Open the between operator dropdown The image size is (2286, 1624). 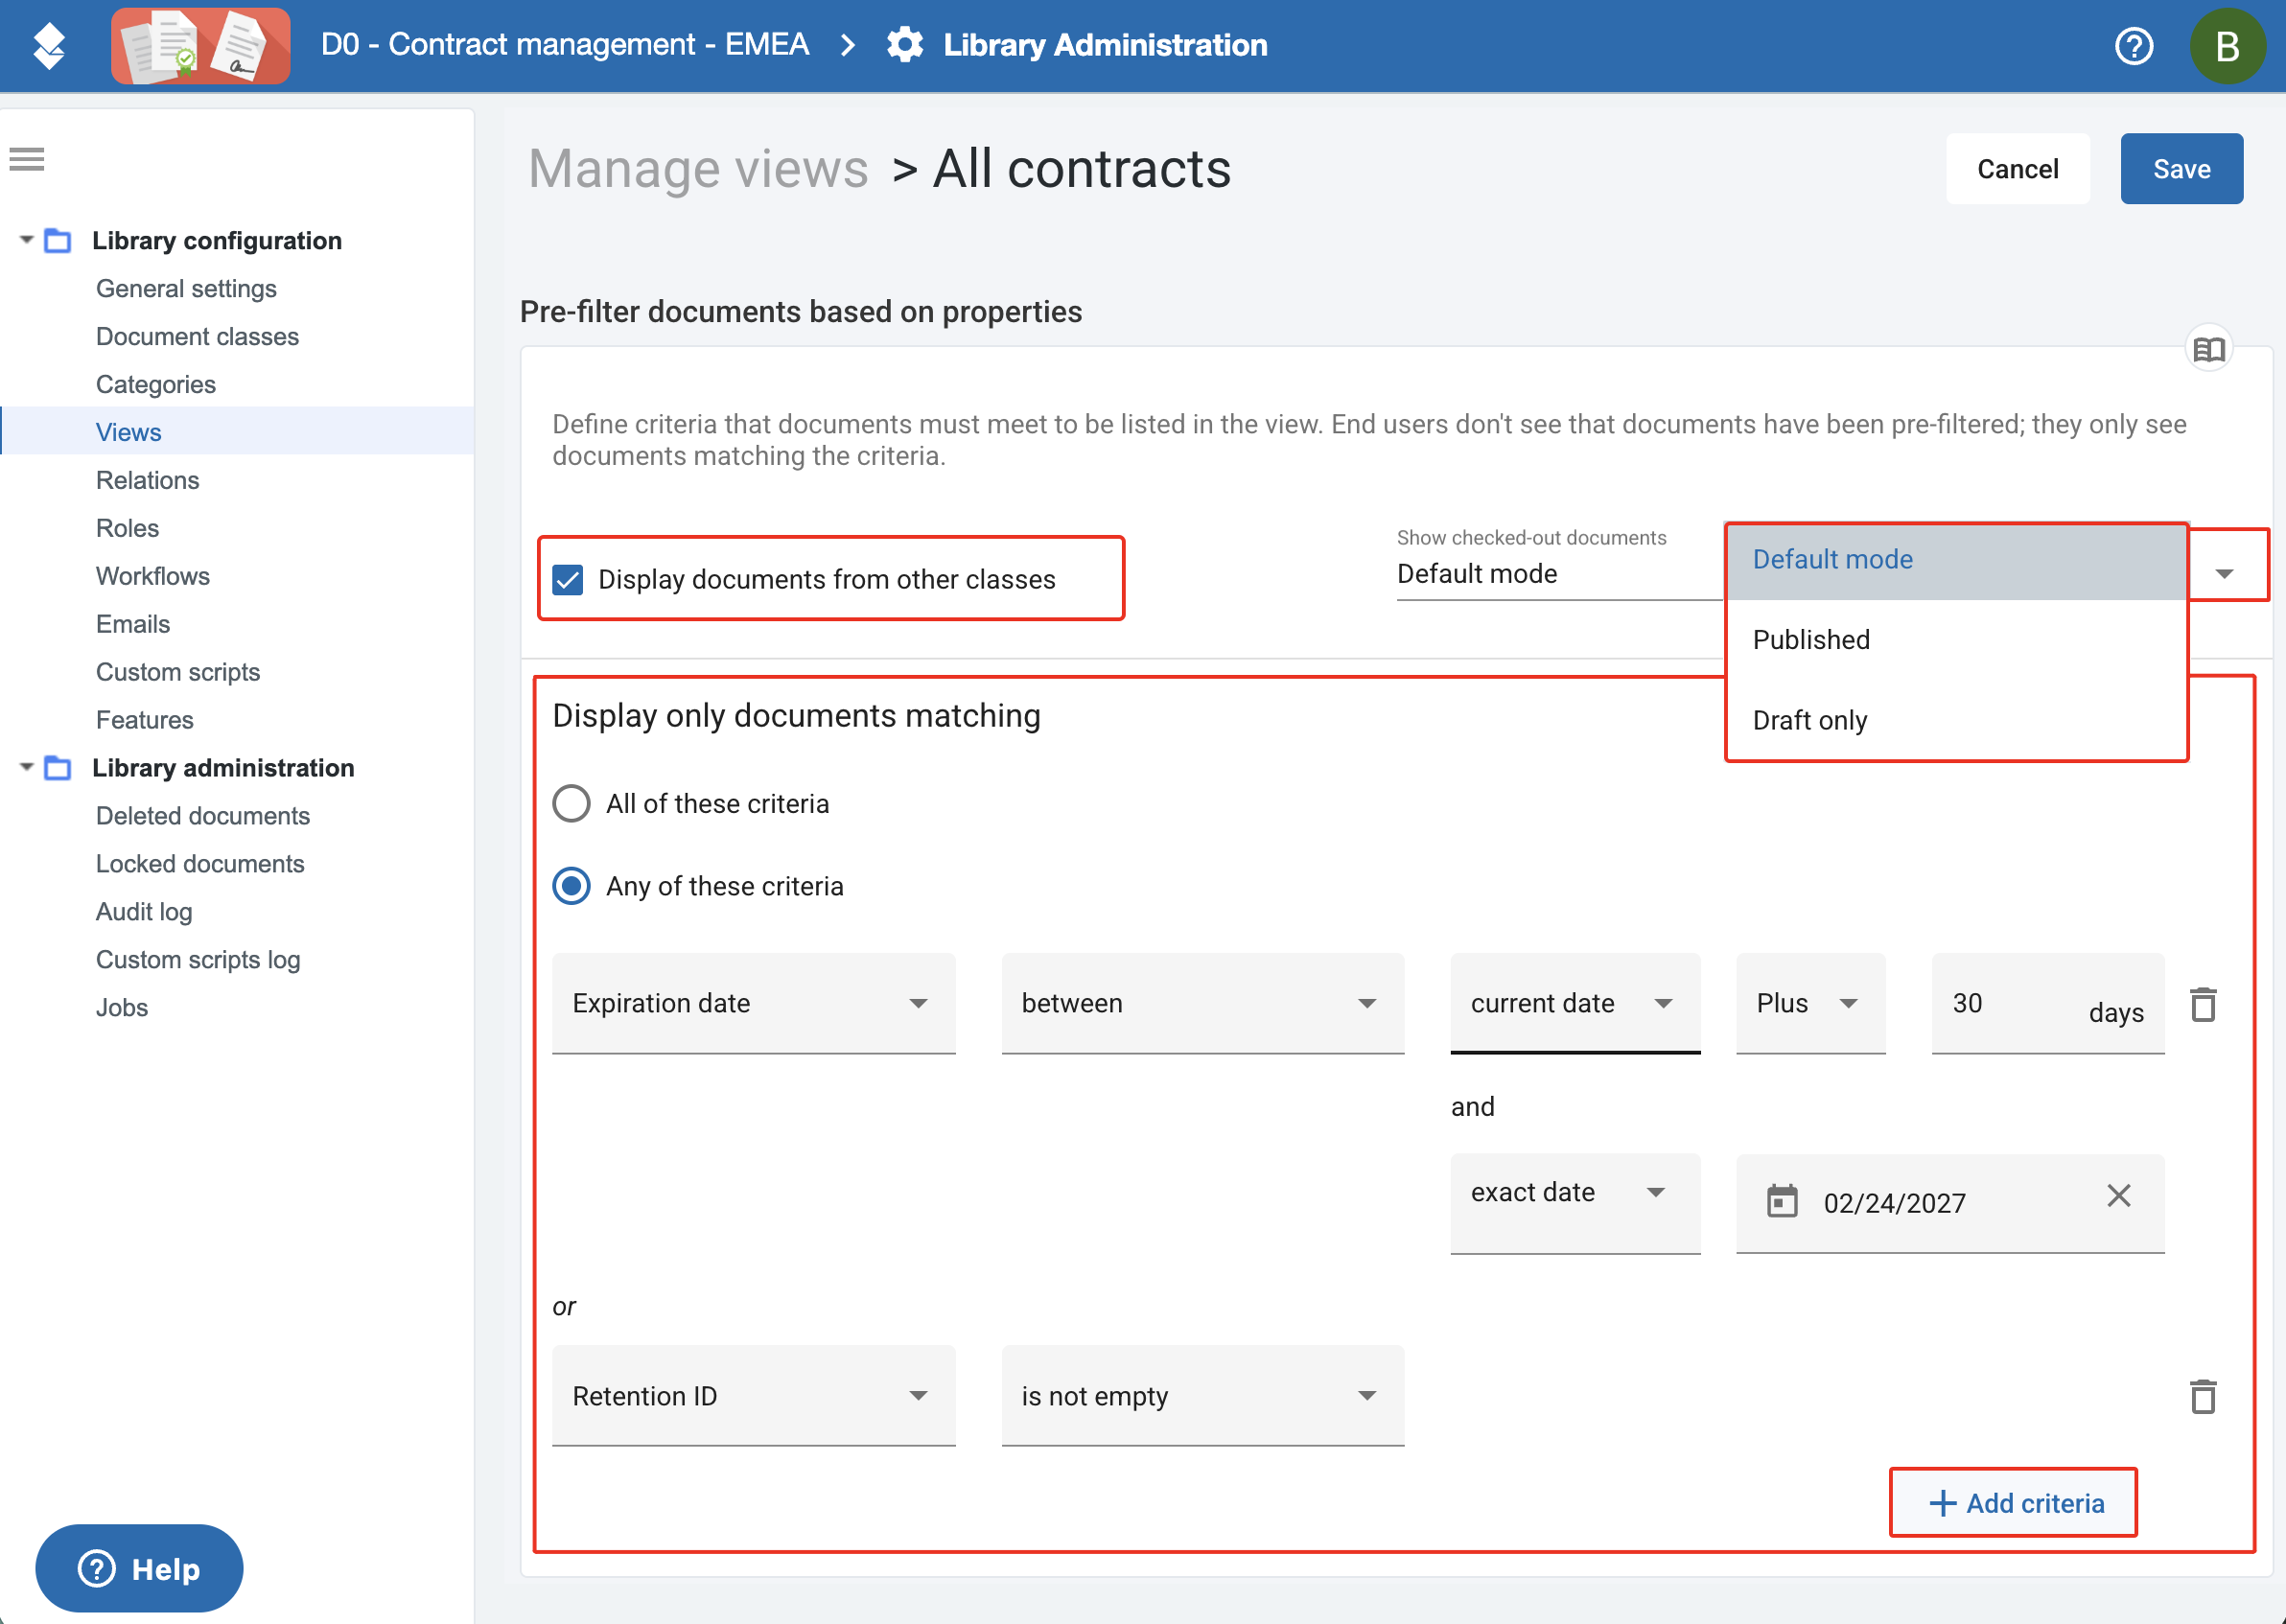pyautogui.click(x=1203, y=1003)
